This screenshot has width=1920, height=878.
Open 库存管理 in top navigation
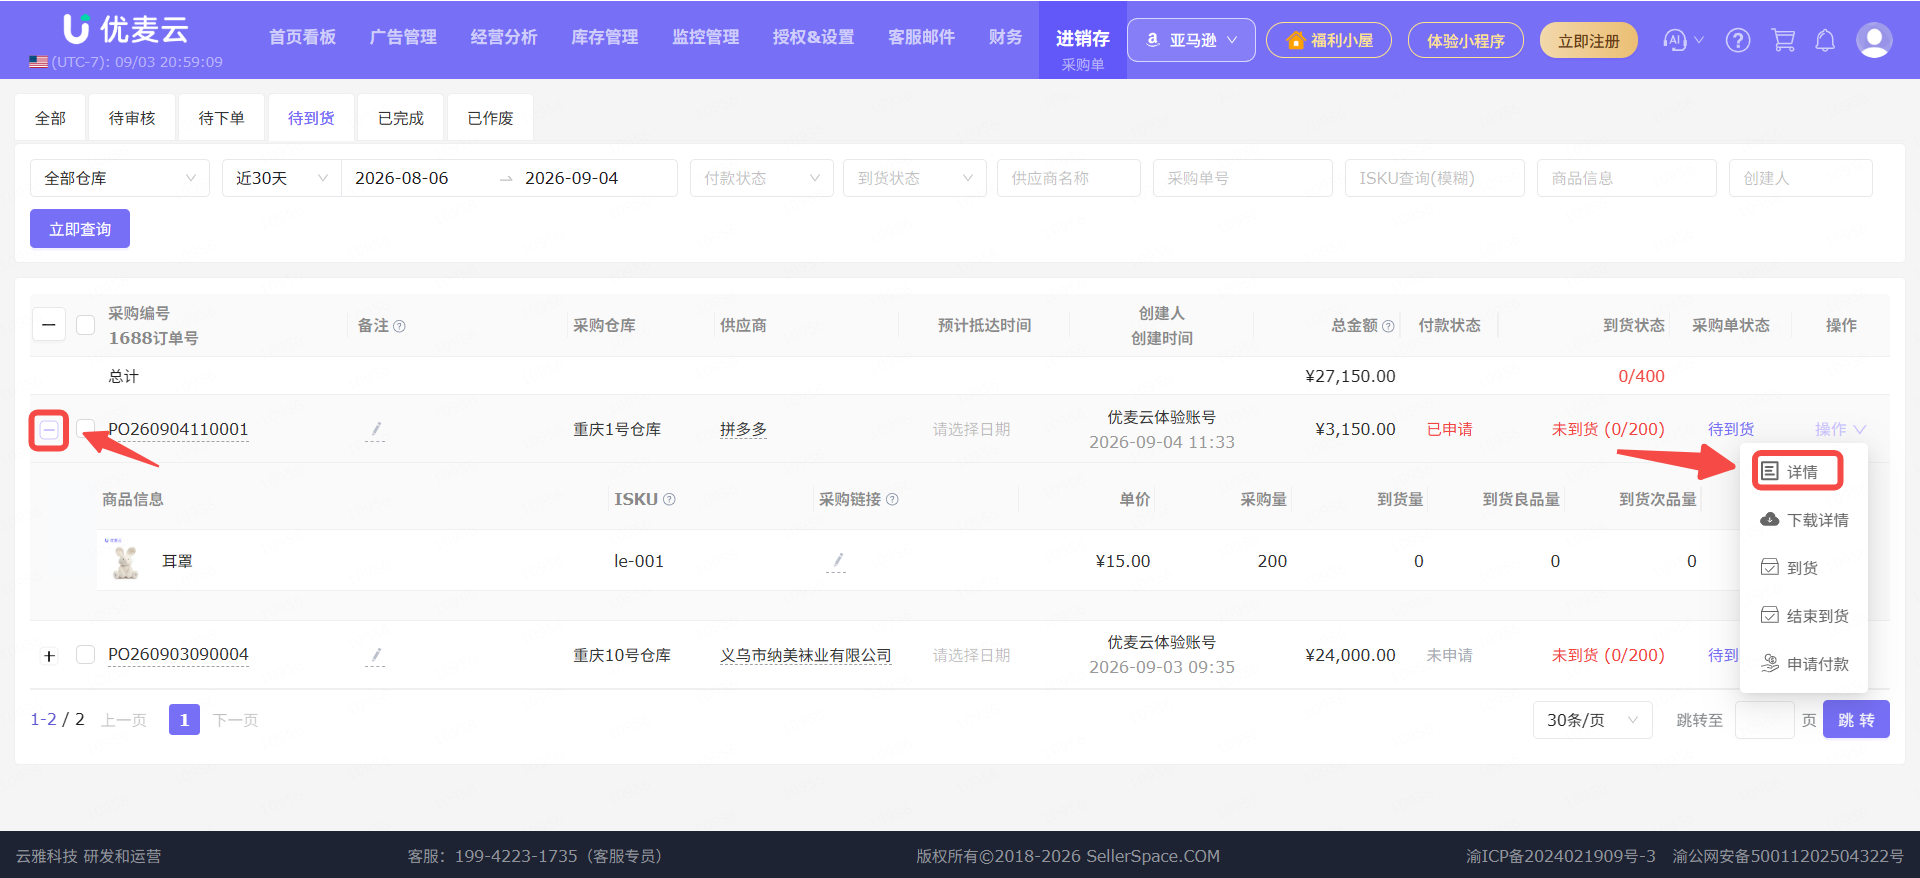coord(604,38)
